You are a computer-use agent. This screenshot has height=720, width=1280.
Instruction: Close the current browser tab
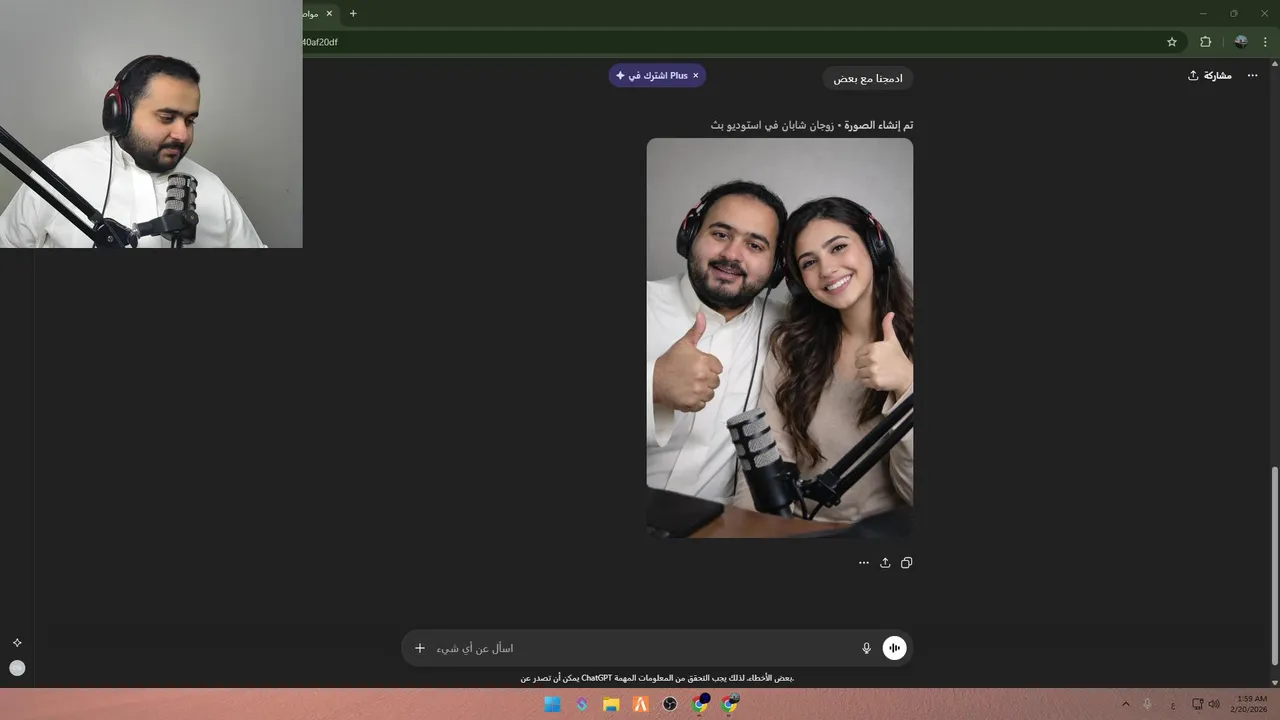pyautogui.click(x=329, y=14)
